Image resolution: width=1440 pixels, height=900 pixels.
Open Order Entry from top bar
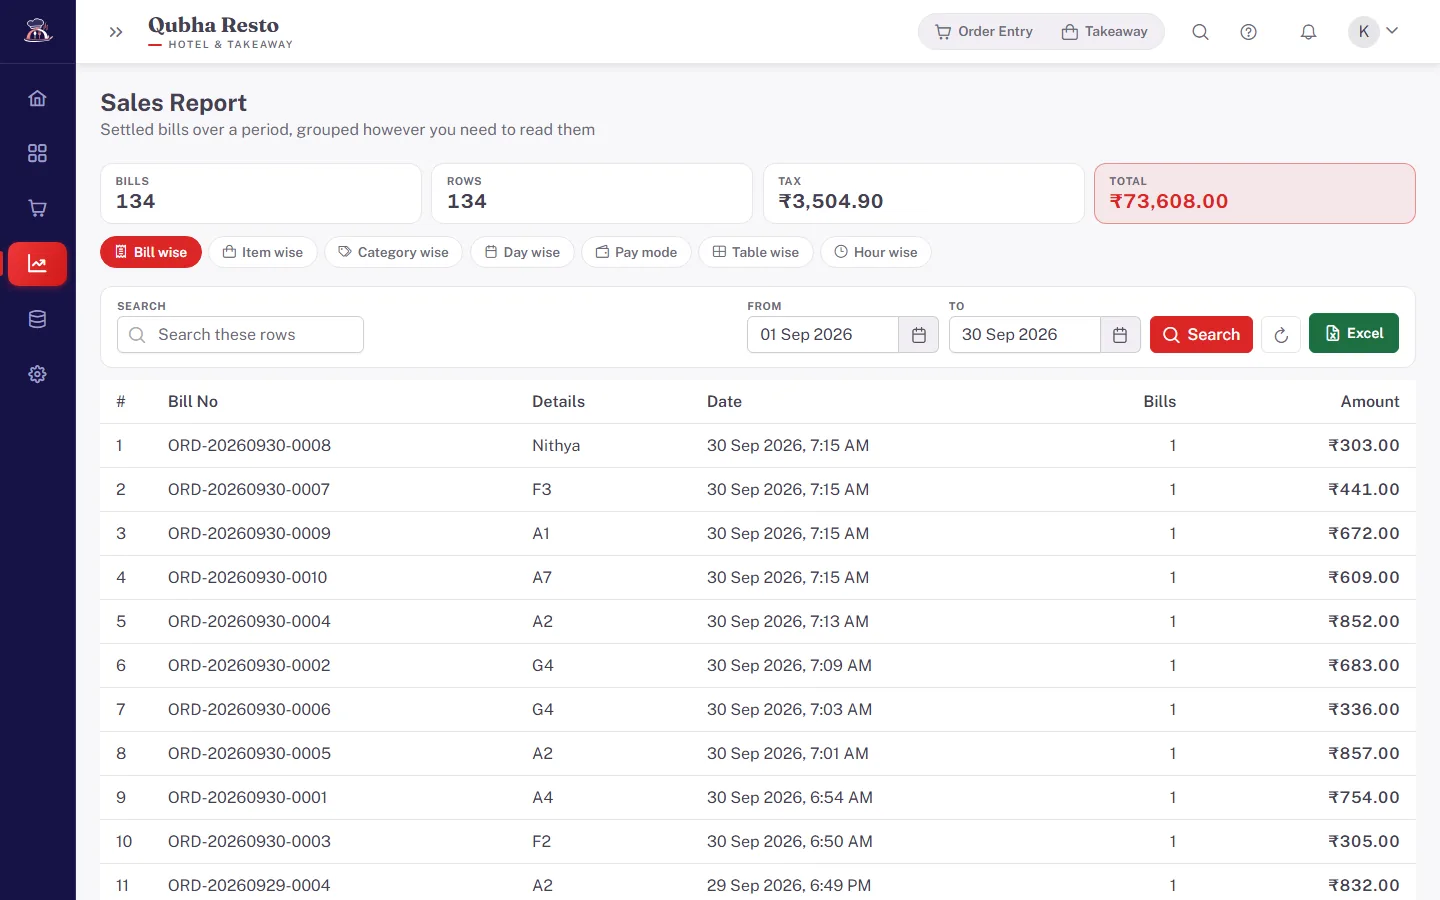pyautogui.click(x=984, y=32)
